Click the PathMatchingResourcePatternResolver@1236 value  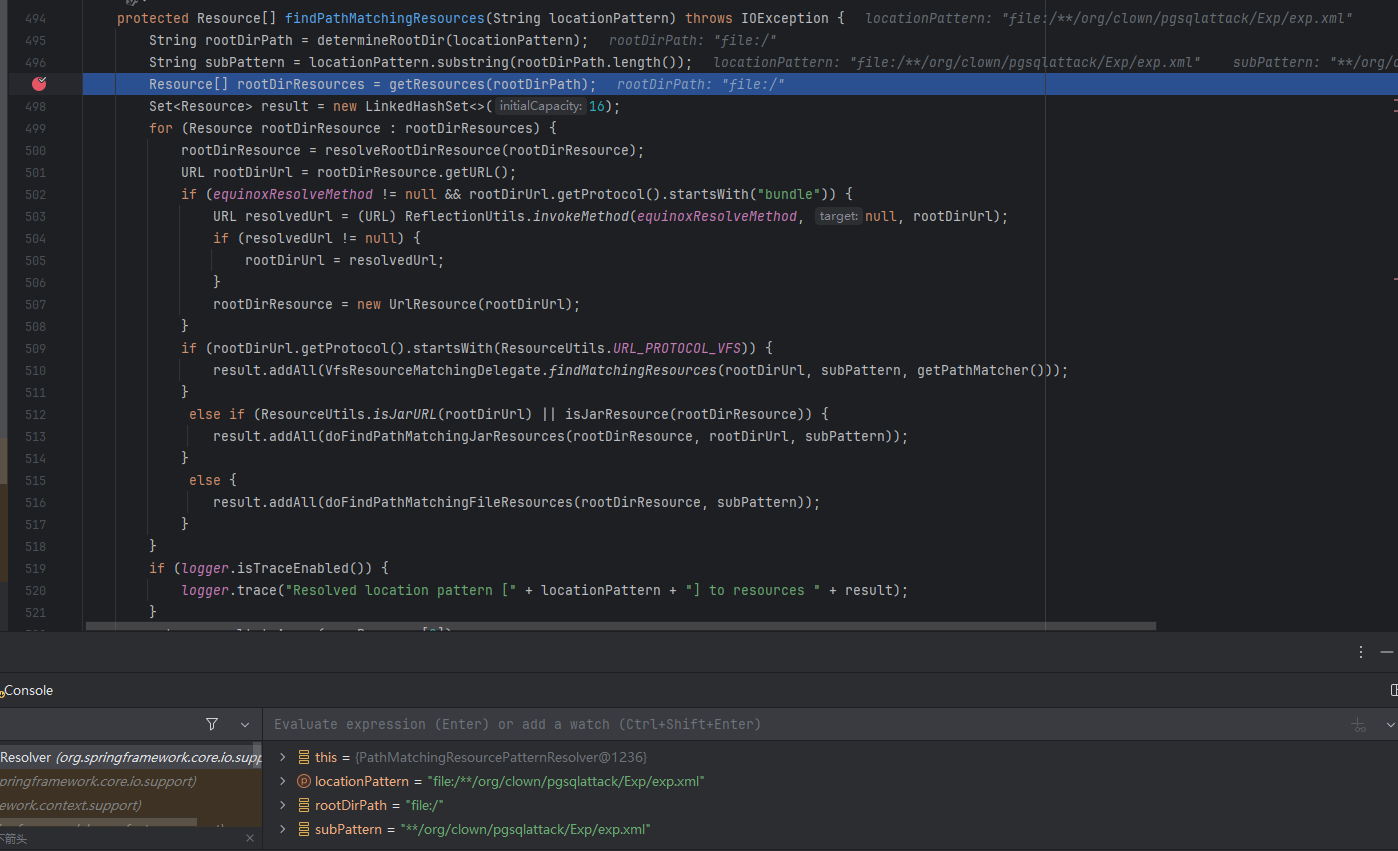(501, 757)
